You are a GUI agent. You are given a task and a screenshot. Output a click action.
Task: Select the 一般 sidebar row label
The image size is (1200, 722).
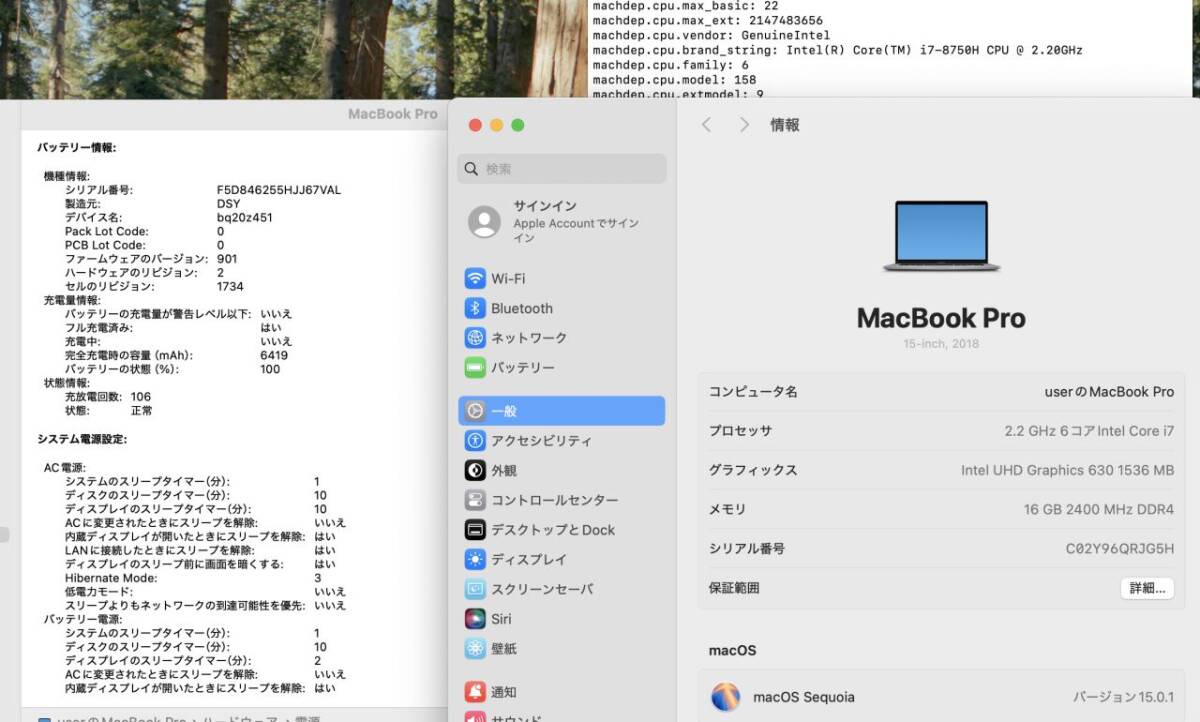(504, 411)
